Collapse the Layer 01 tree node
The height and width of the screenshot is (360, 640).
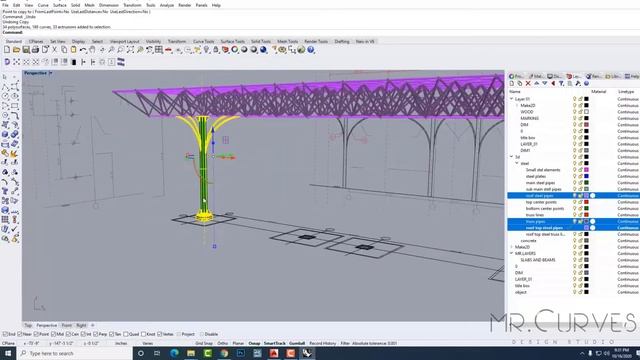[x=511, y=99]
